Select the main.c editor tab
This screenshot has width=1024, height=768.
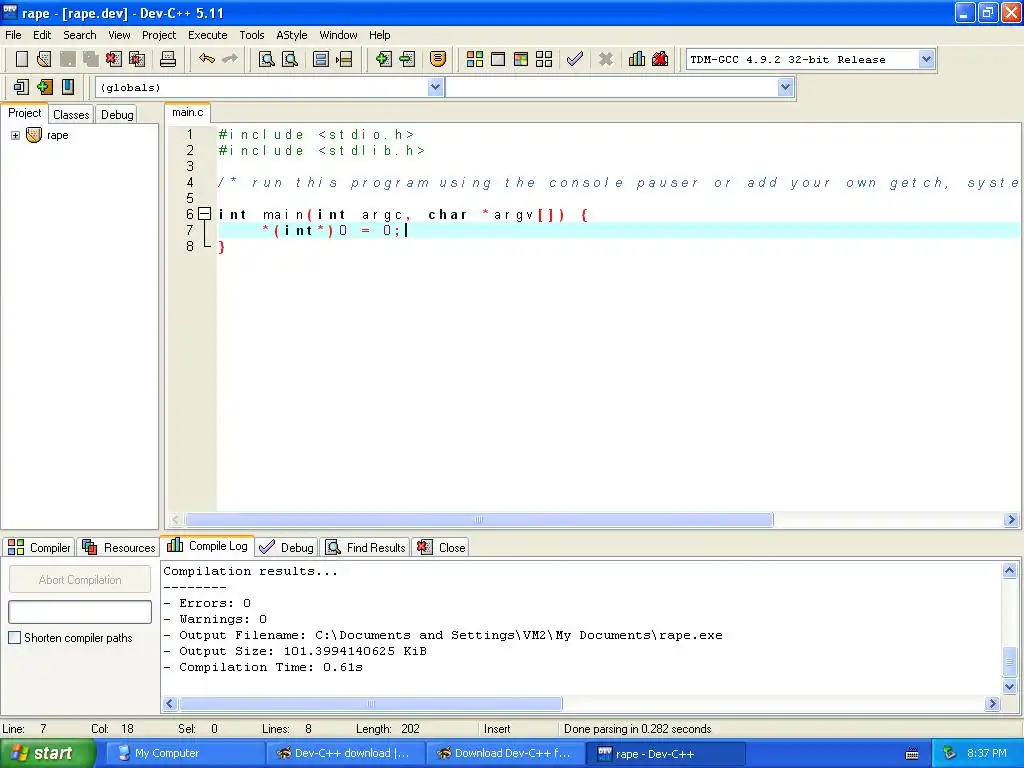pyautogui.click(x=187, y=112)
